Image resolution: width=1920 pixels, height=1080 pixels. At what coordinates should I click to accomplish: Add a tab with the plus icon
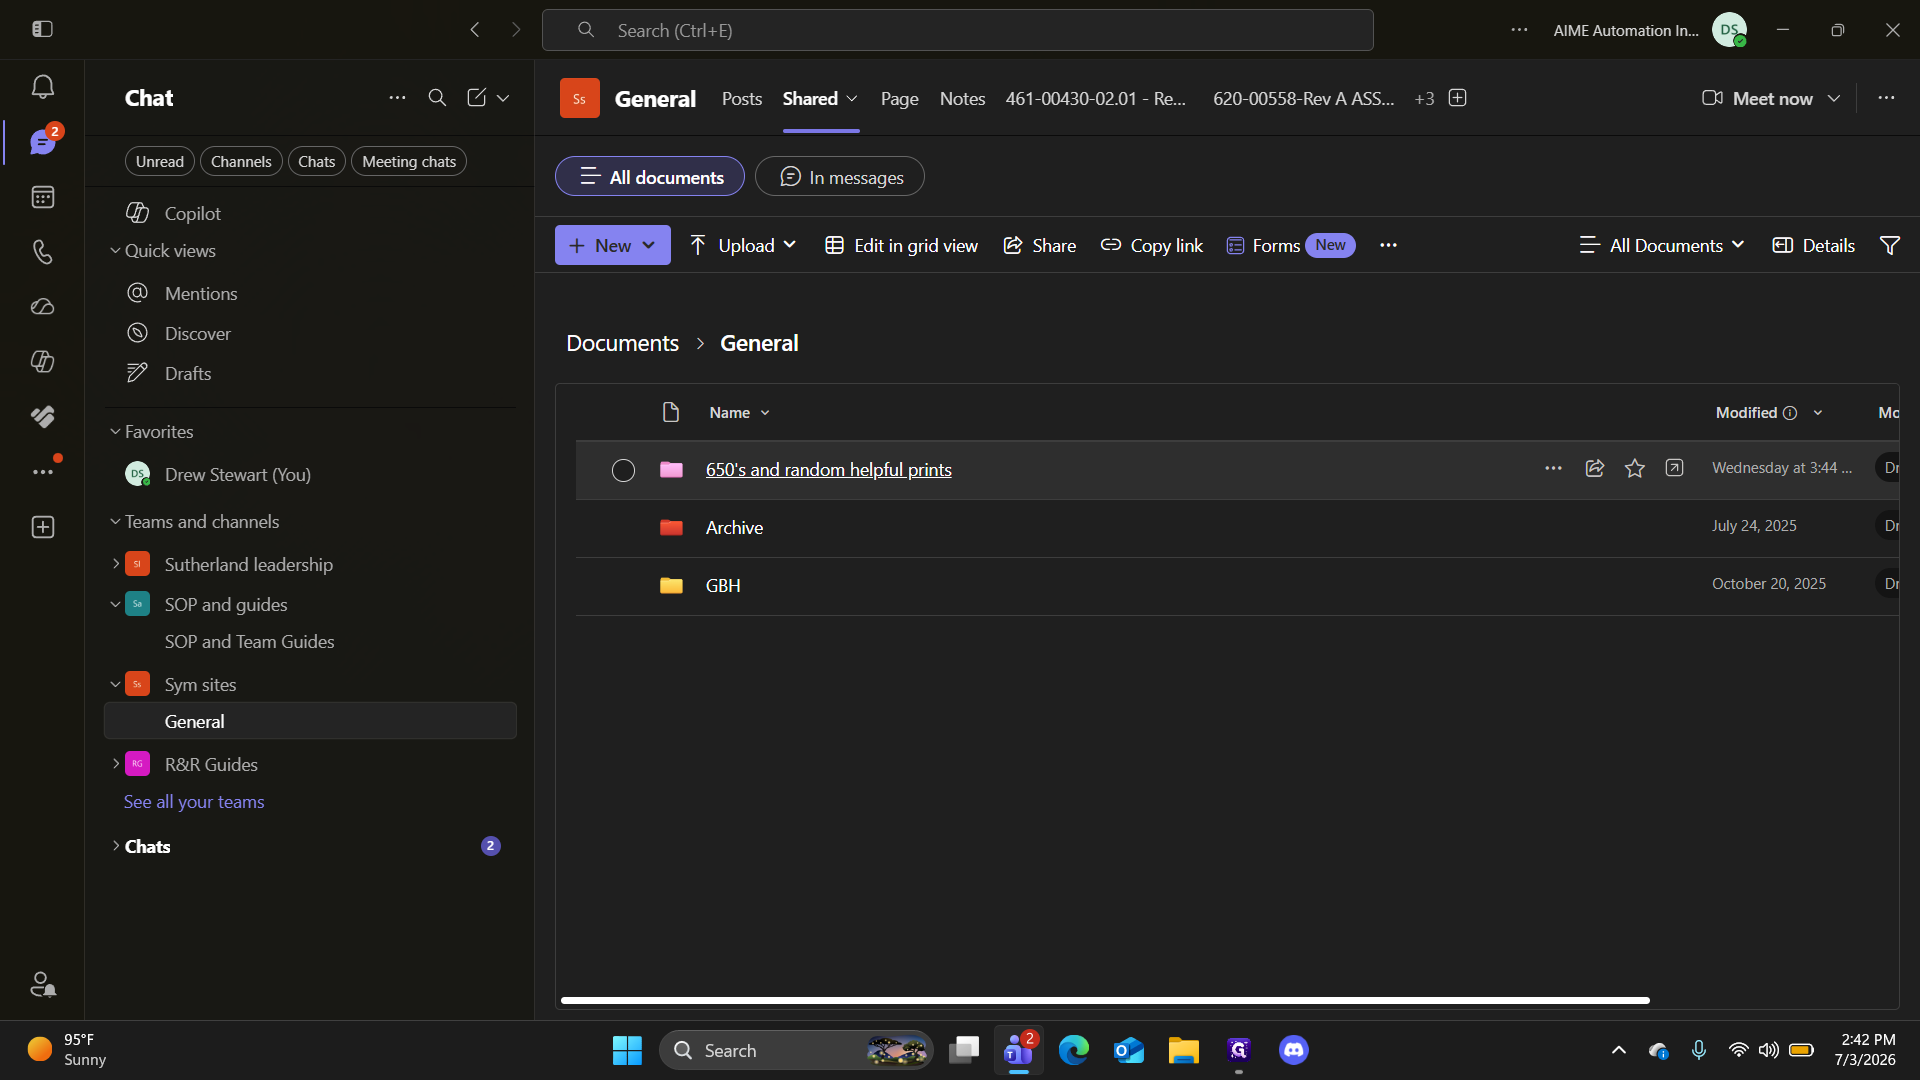[x=1458, y=98]
